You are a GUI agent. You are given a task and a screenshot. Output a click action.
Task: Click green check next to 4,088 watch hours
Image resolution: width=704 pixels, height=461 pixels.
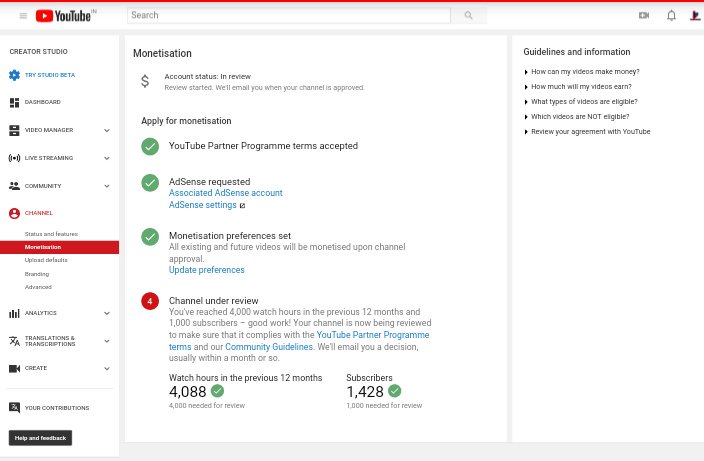[x=217, y=391]
